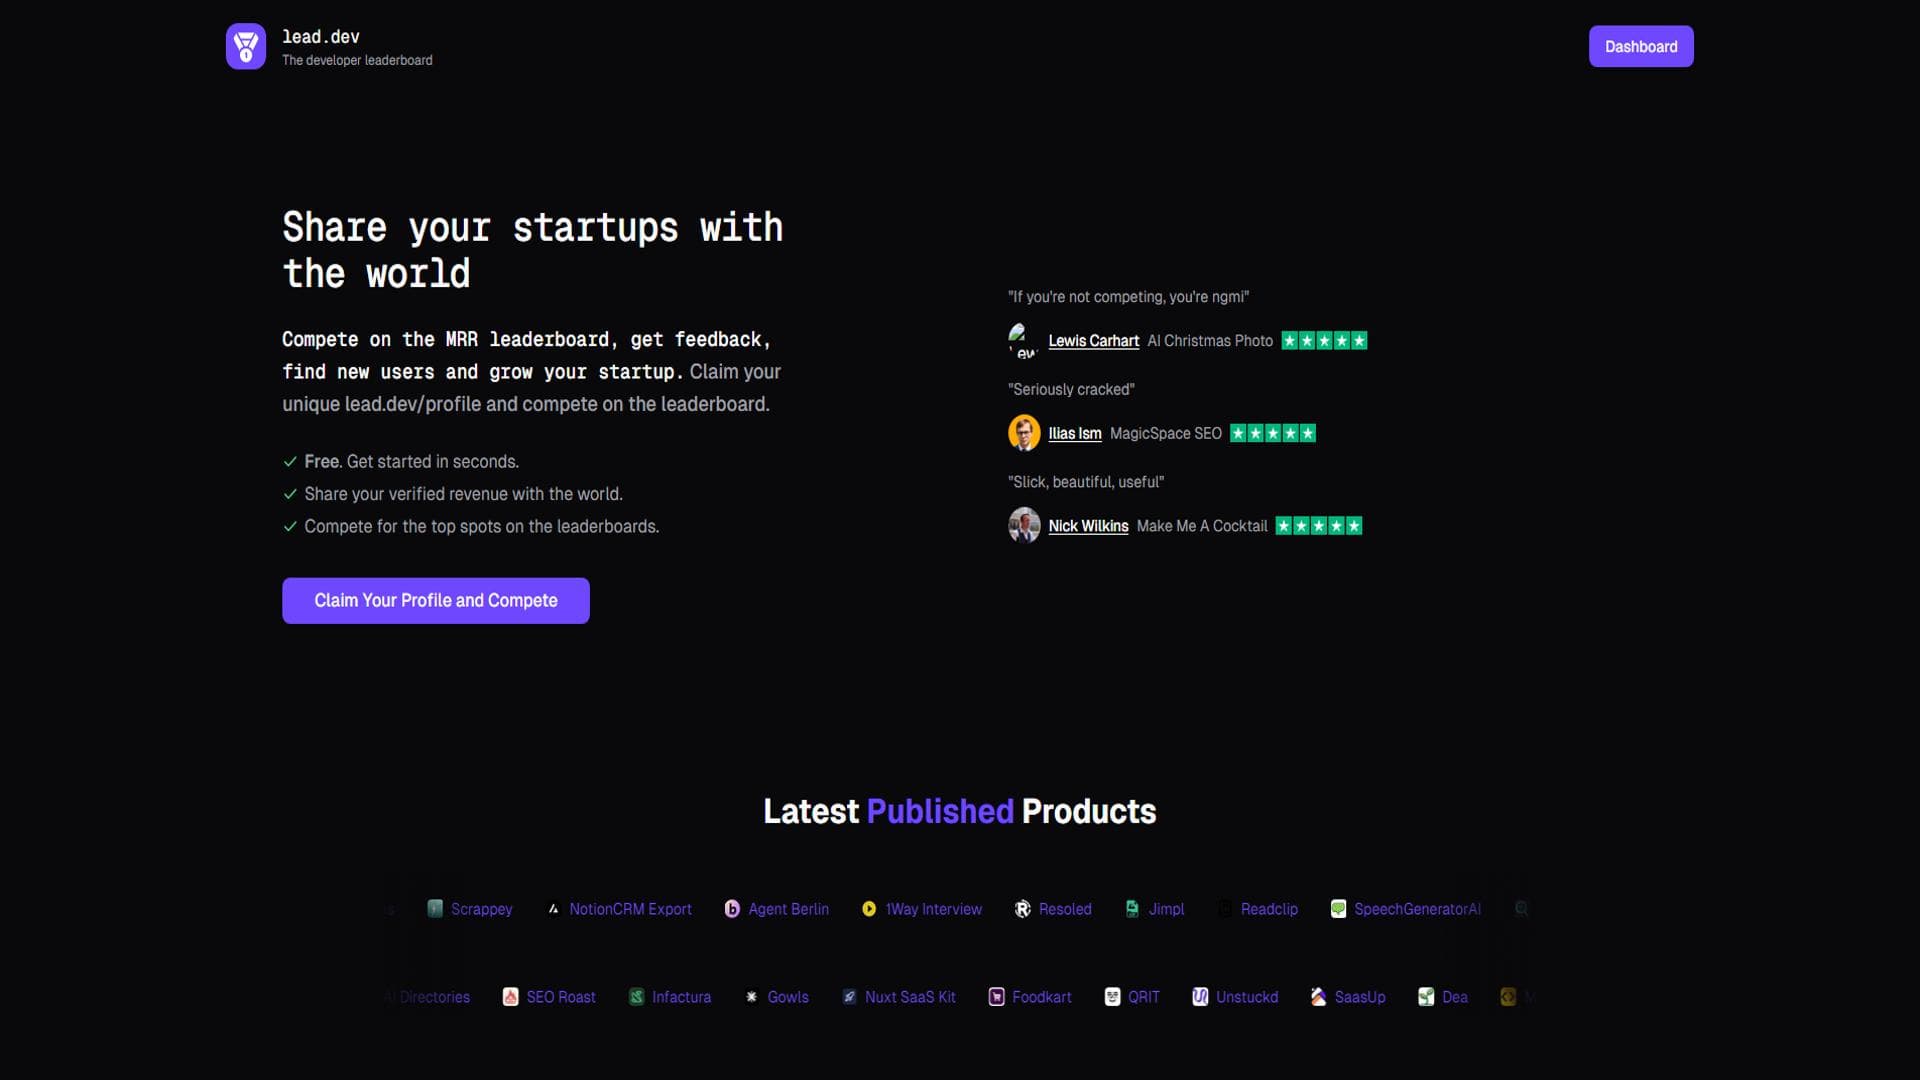Click the Resoled product icon
The width and height of the screenshot is (1920, 1080).
tap(1022, 909)
